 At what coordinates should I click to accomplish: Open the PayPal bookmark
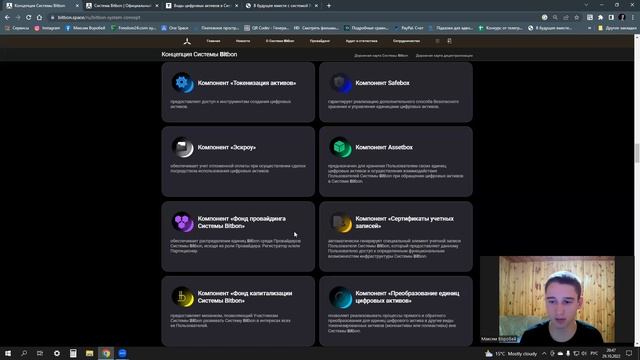click(x=409, y=28)
